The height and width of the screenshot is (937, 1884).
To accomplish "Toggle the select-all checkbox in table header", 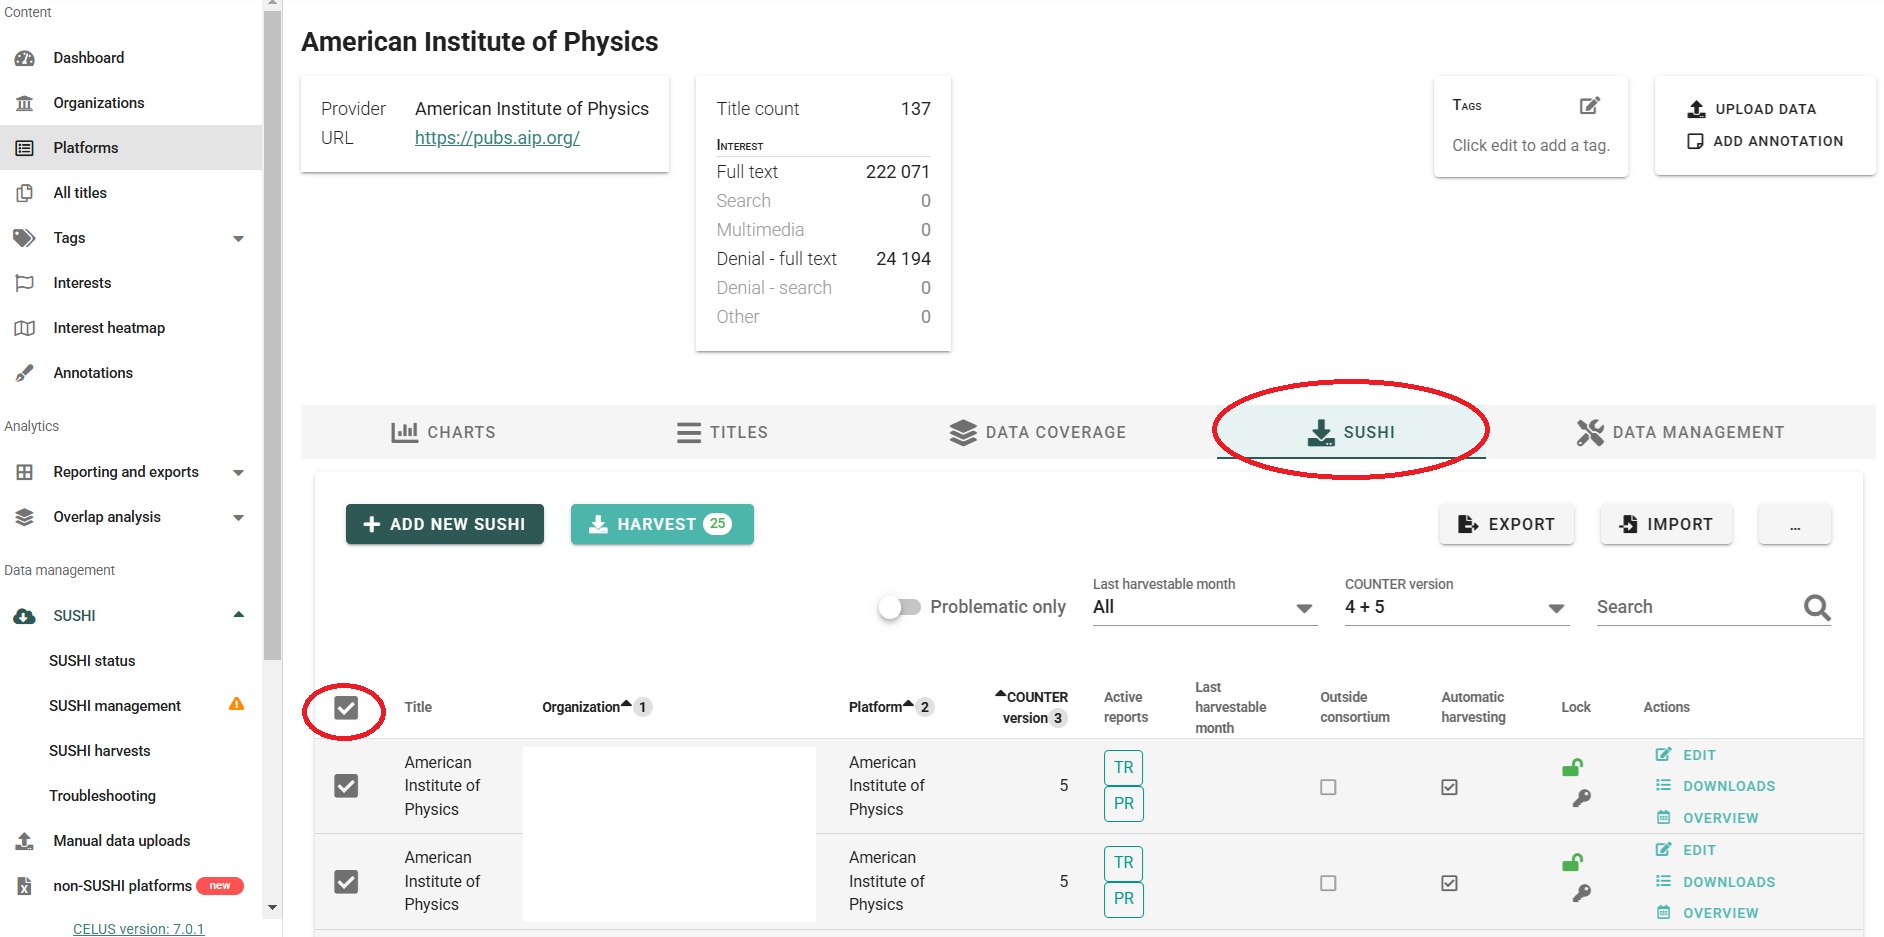I will pyautogui.click(x=346, y=708).
